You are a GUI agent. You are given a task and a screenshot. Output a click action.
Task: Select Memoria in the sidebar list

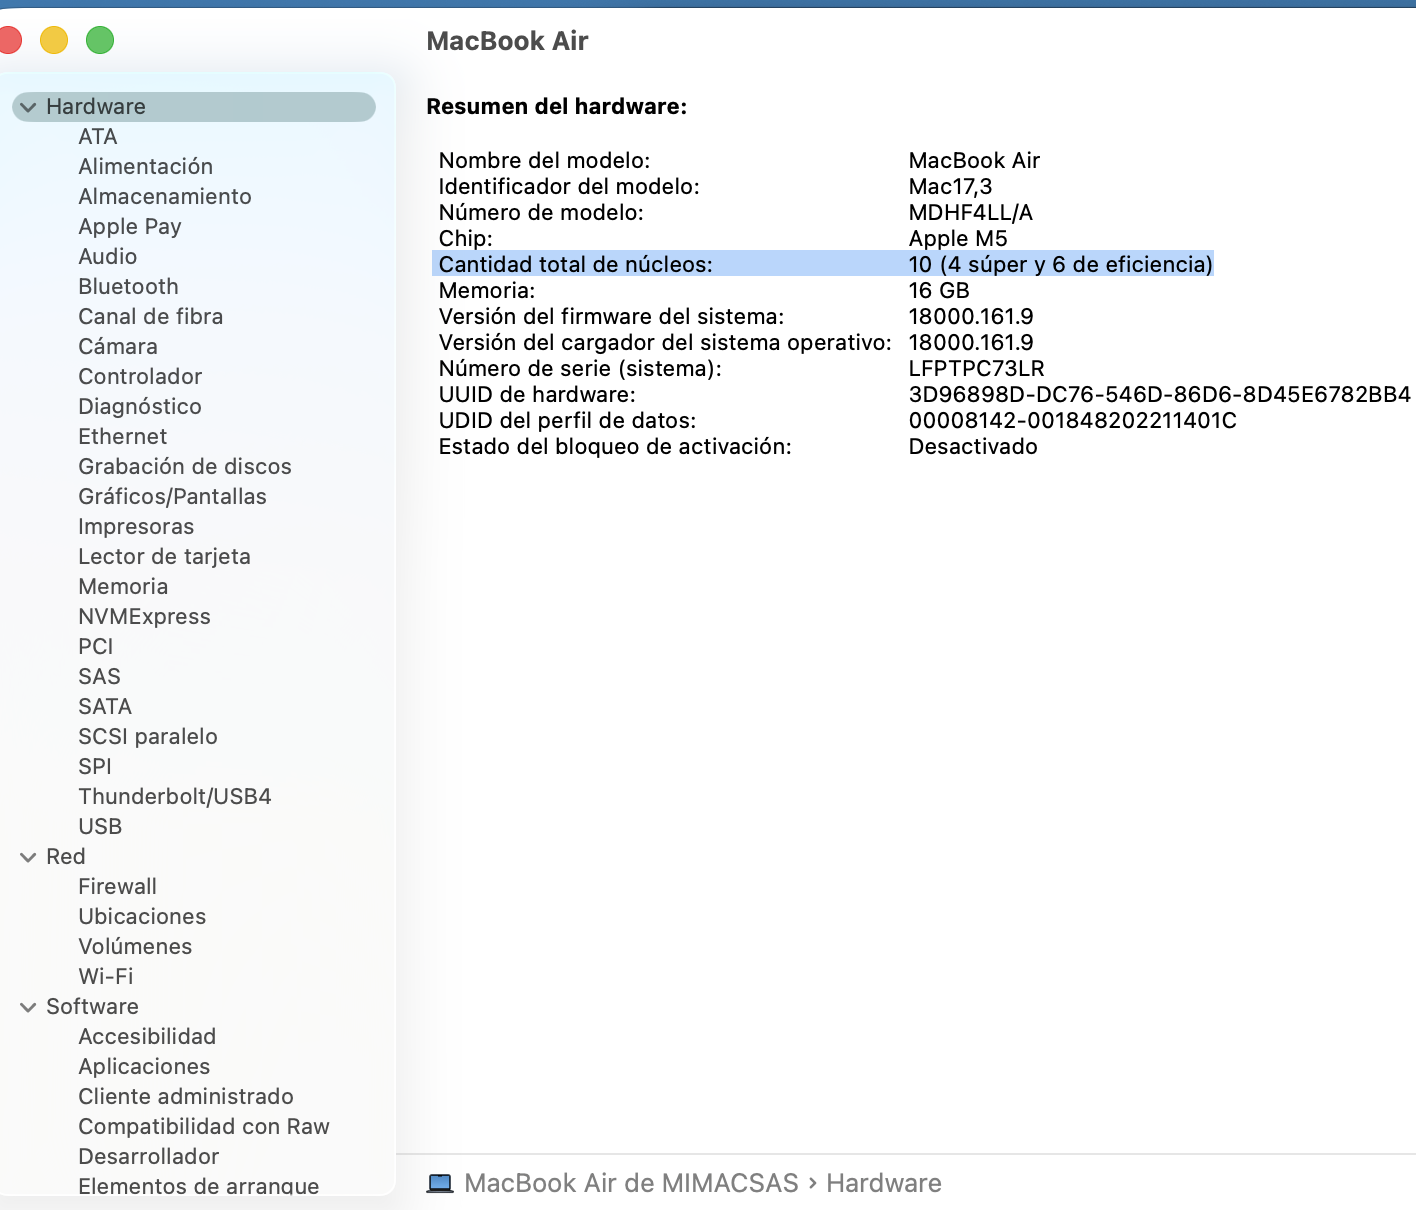tap(123, 587)
